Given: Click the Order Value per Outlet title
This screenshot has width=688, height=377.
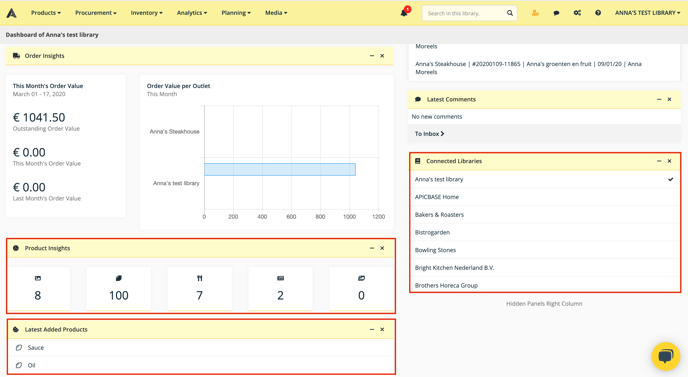Looking at the screenshot, I should pyautogui.click(x=178, y=86).
